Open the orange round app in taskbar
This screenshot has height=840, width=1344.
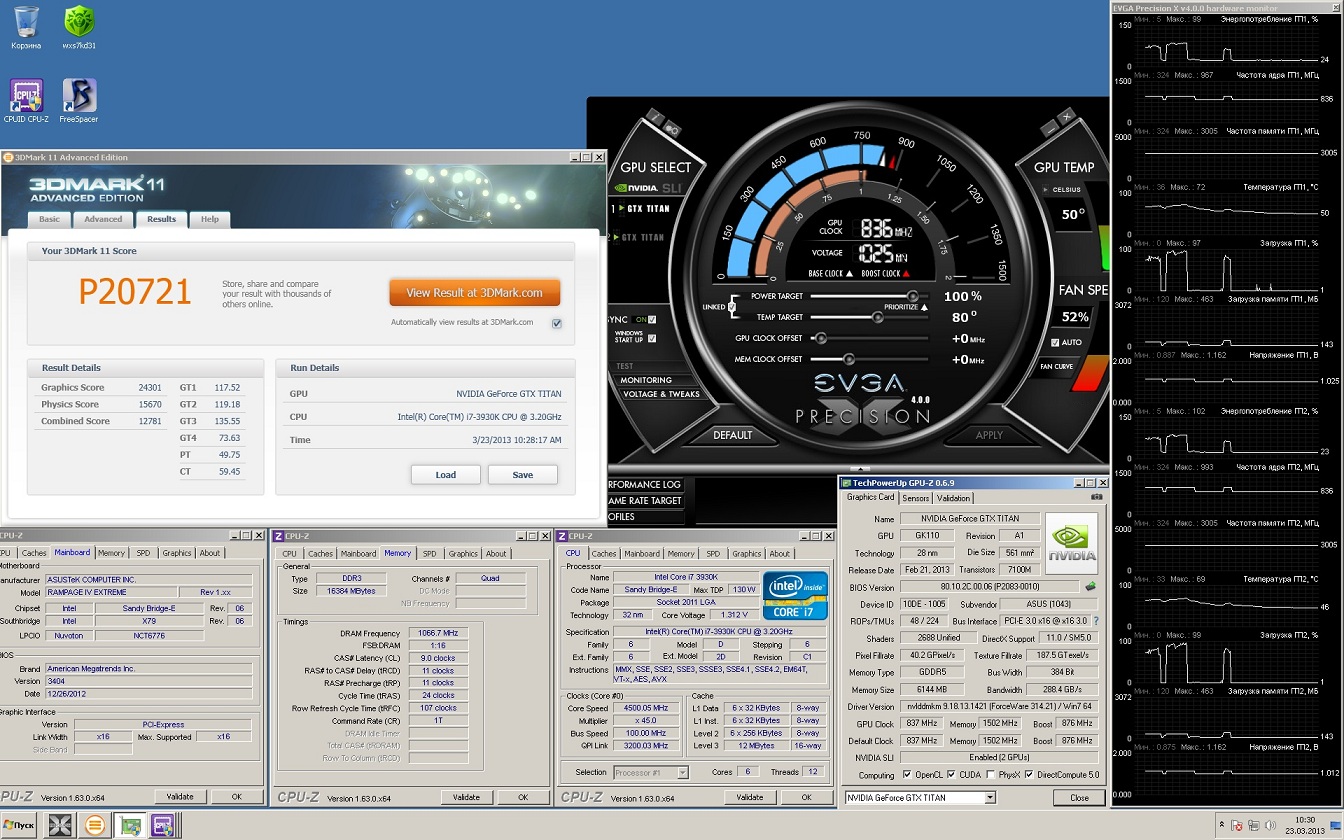(x=94, y=826)
